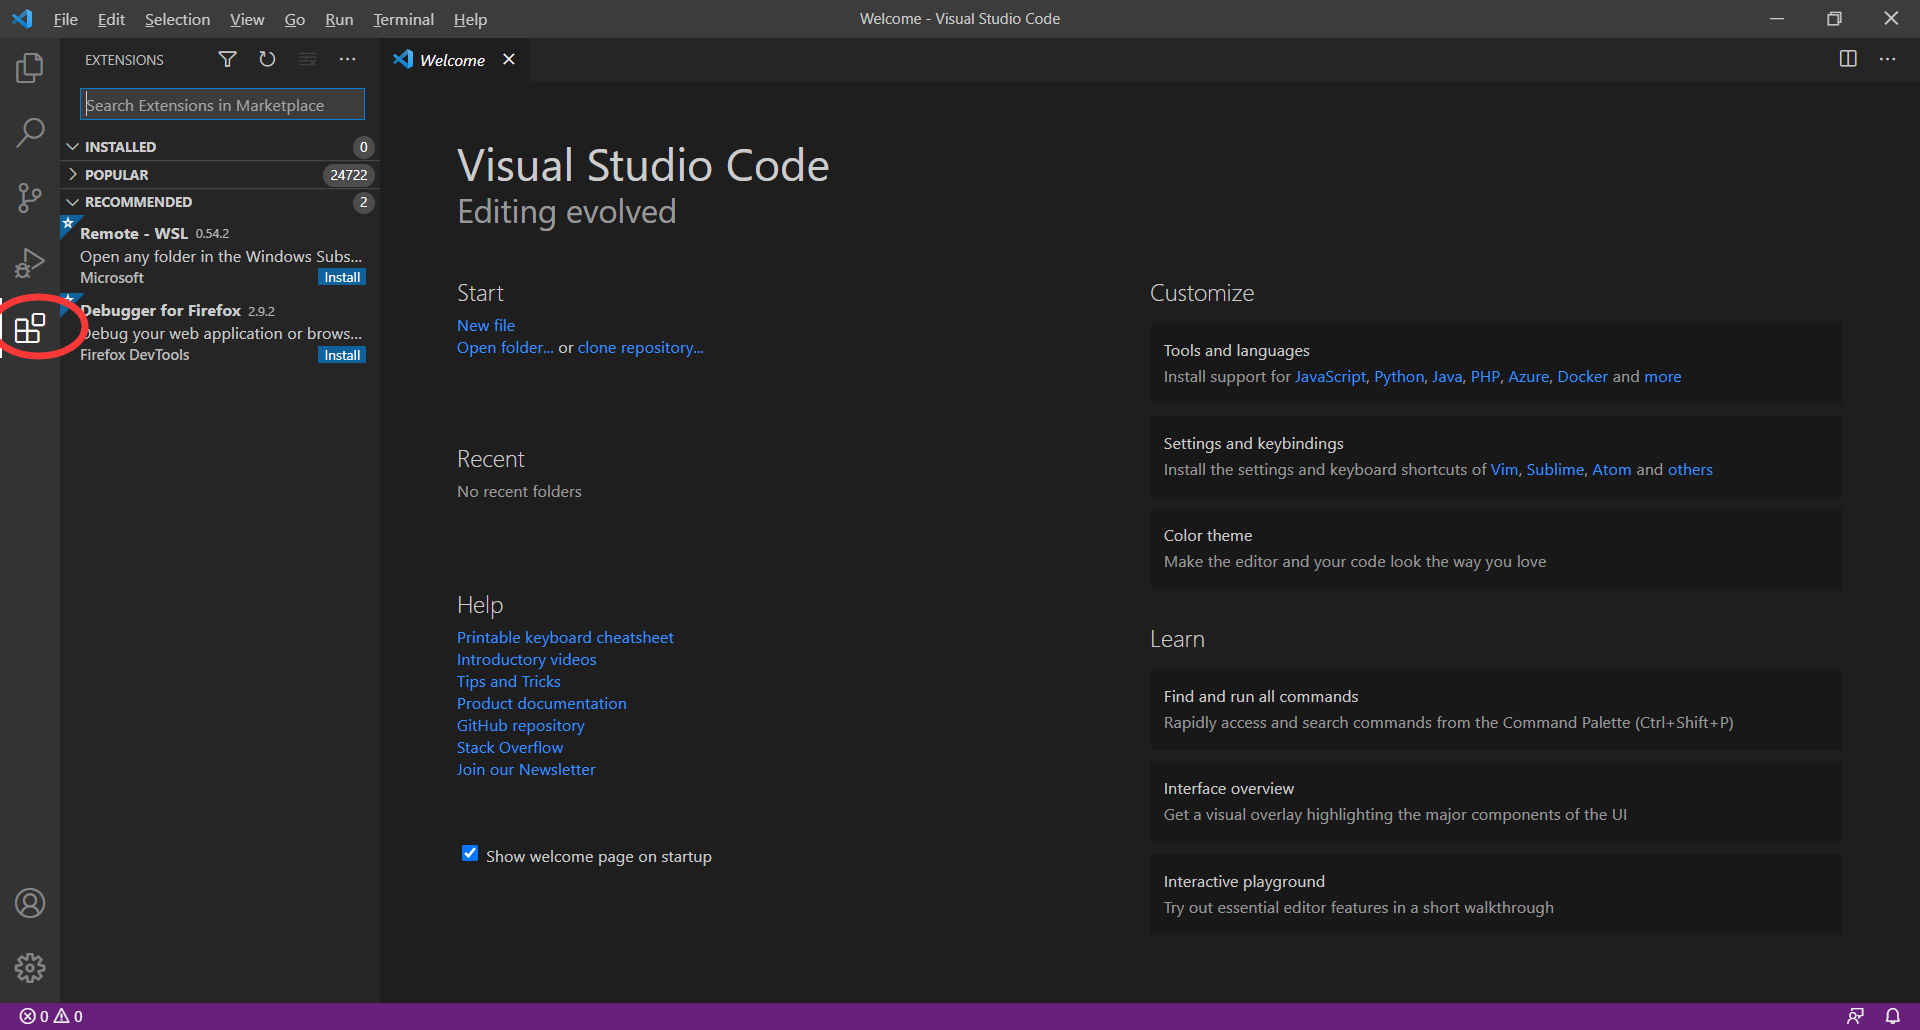The image size is (1920, 1030).
Task: Collapse the INSTALLED section
Action: coord(220,147)
